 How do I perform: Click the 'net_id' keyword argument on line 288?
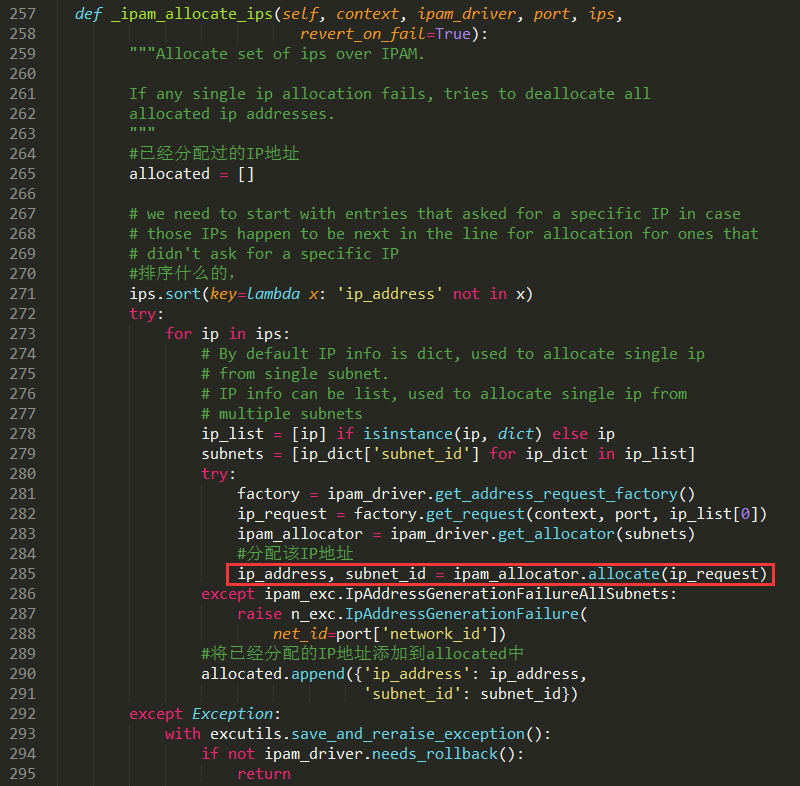point(299,634)
